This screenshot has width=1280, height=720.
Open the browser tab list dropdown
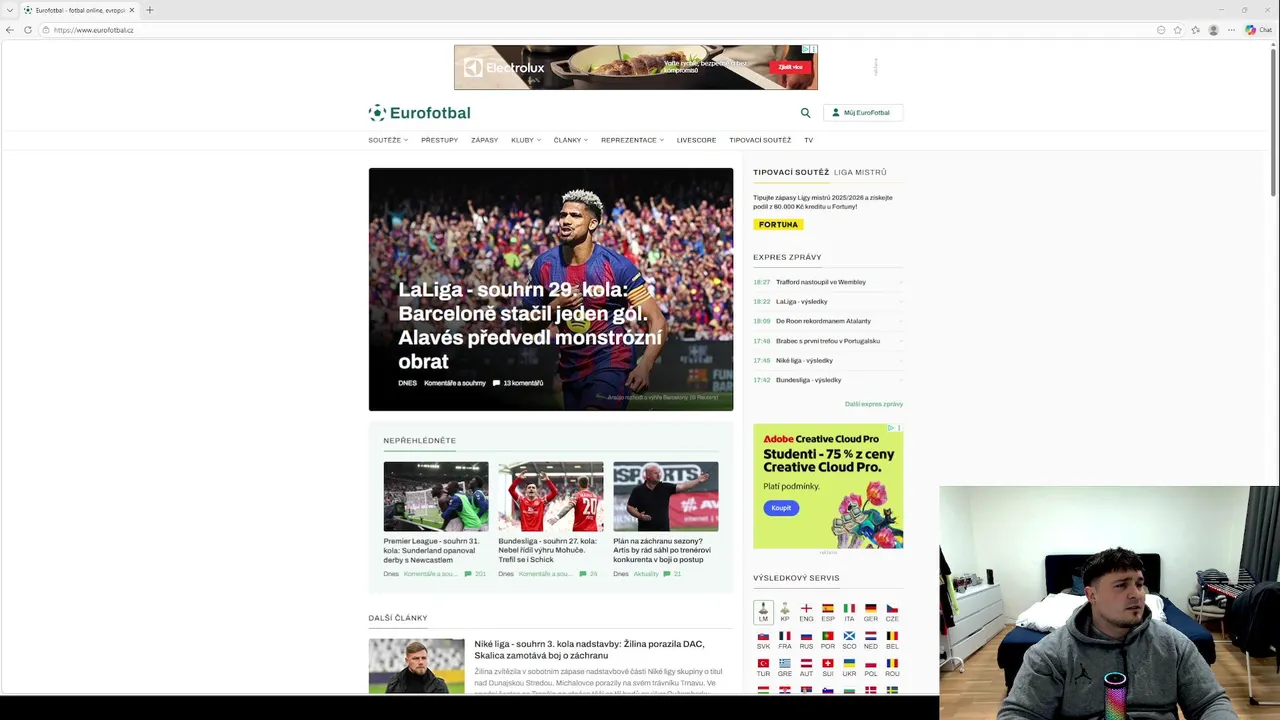[10, 10]
